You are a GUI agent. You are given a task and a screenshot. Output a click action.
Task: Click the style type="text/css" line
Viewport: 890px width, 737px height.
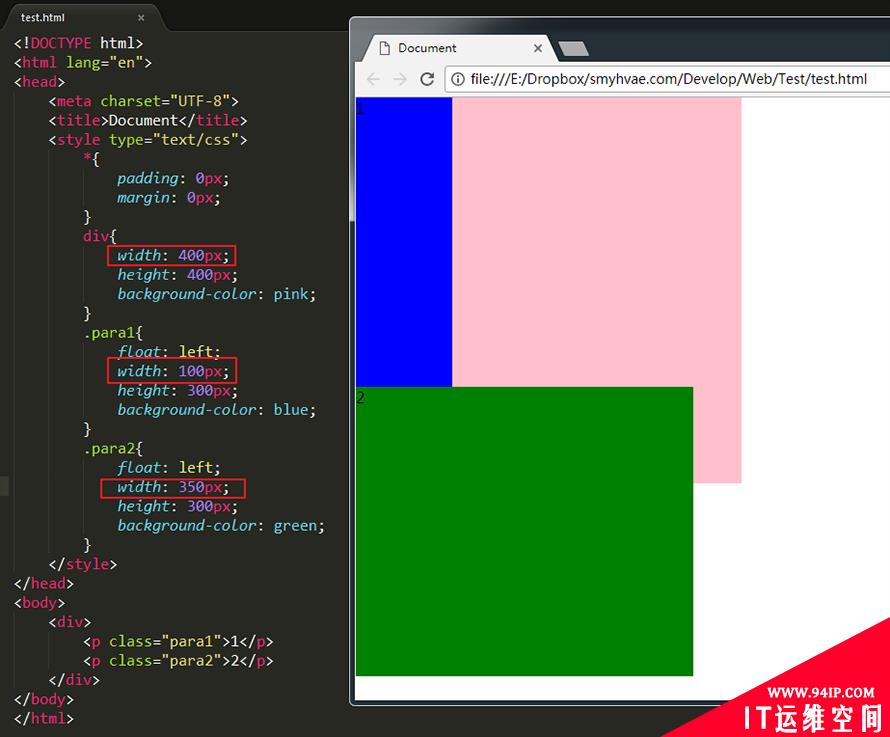pos(148,140)
